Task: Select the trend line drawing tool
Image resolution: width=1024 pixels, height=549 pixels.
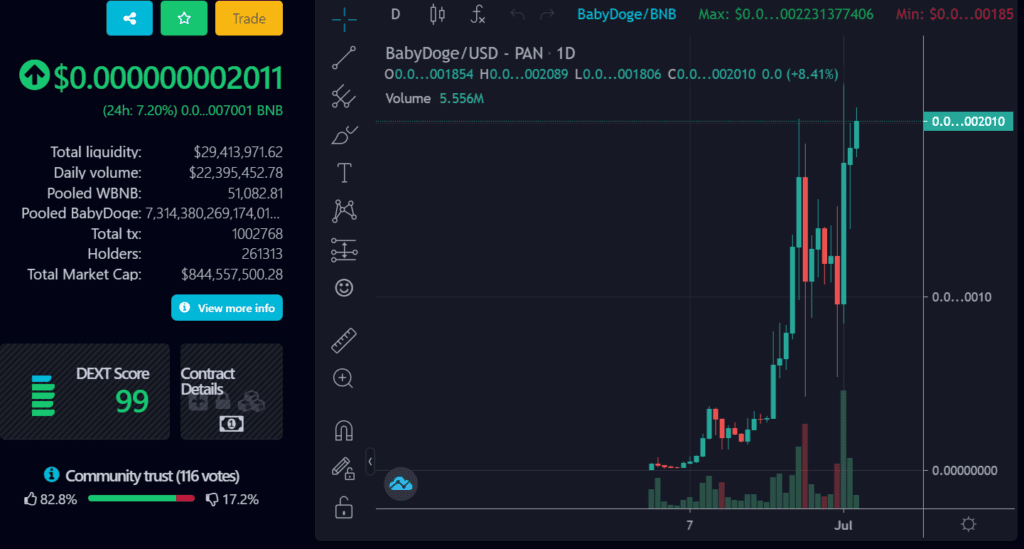Action: [x=344, y=57]
